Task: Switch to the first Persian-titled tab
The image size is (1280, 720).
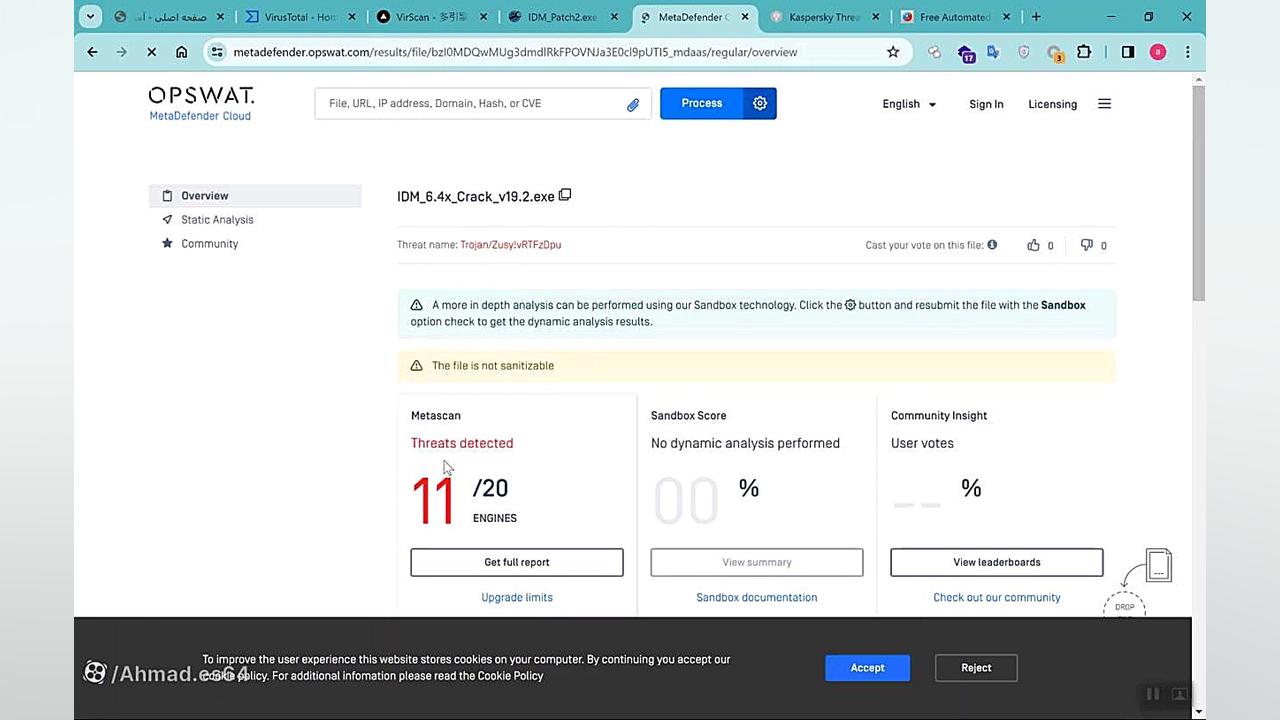Action: [168, 17]
